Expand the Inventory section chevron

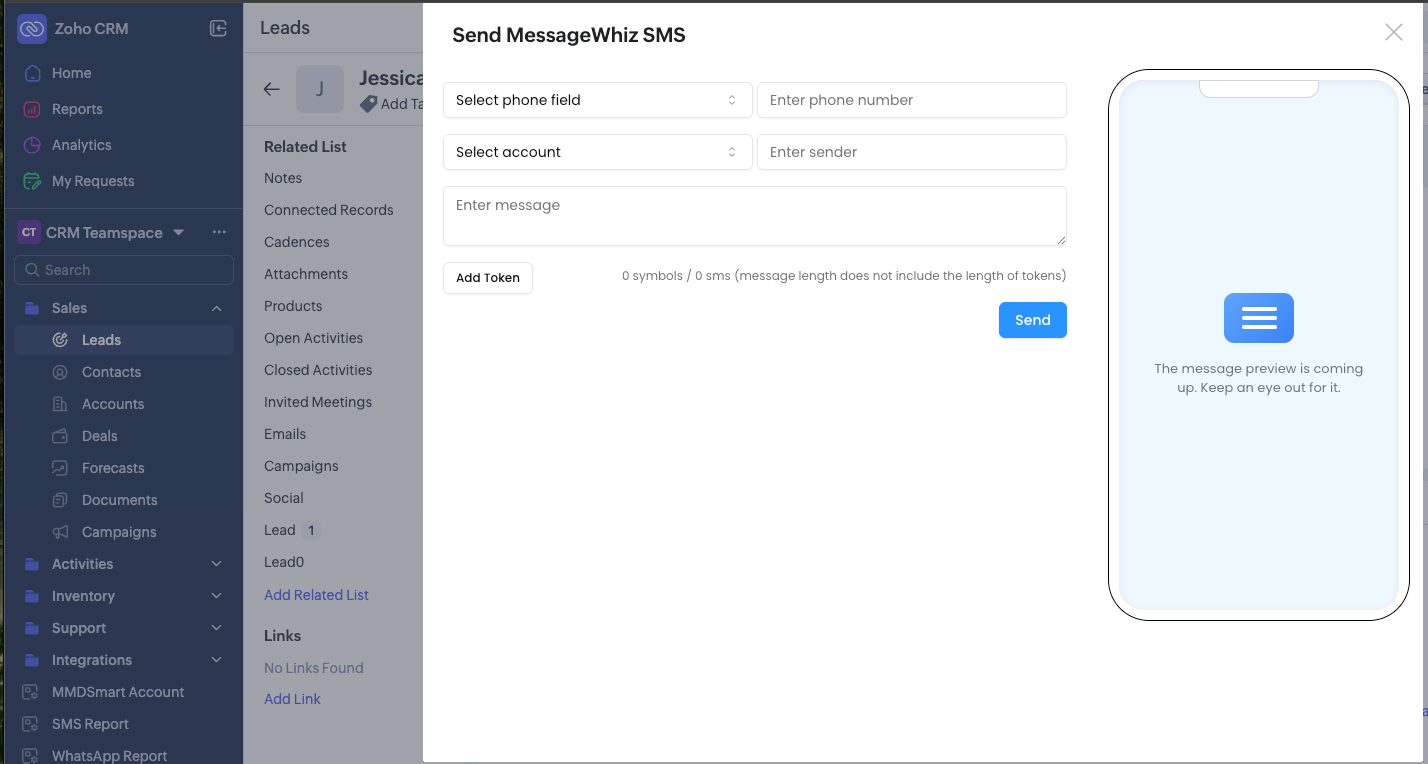click(x=217, y=596)
